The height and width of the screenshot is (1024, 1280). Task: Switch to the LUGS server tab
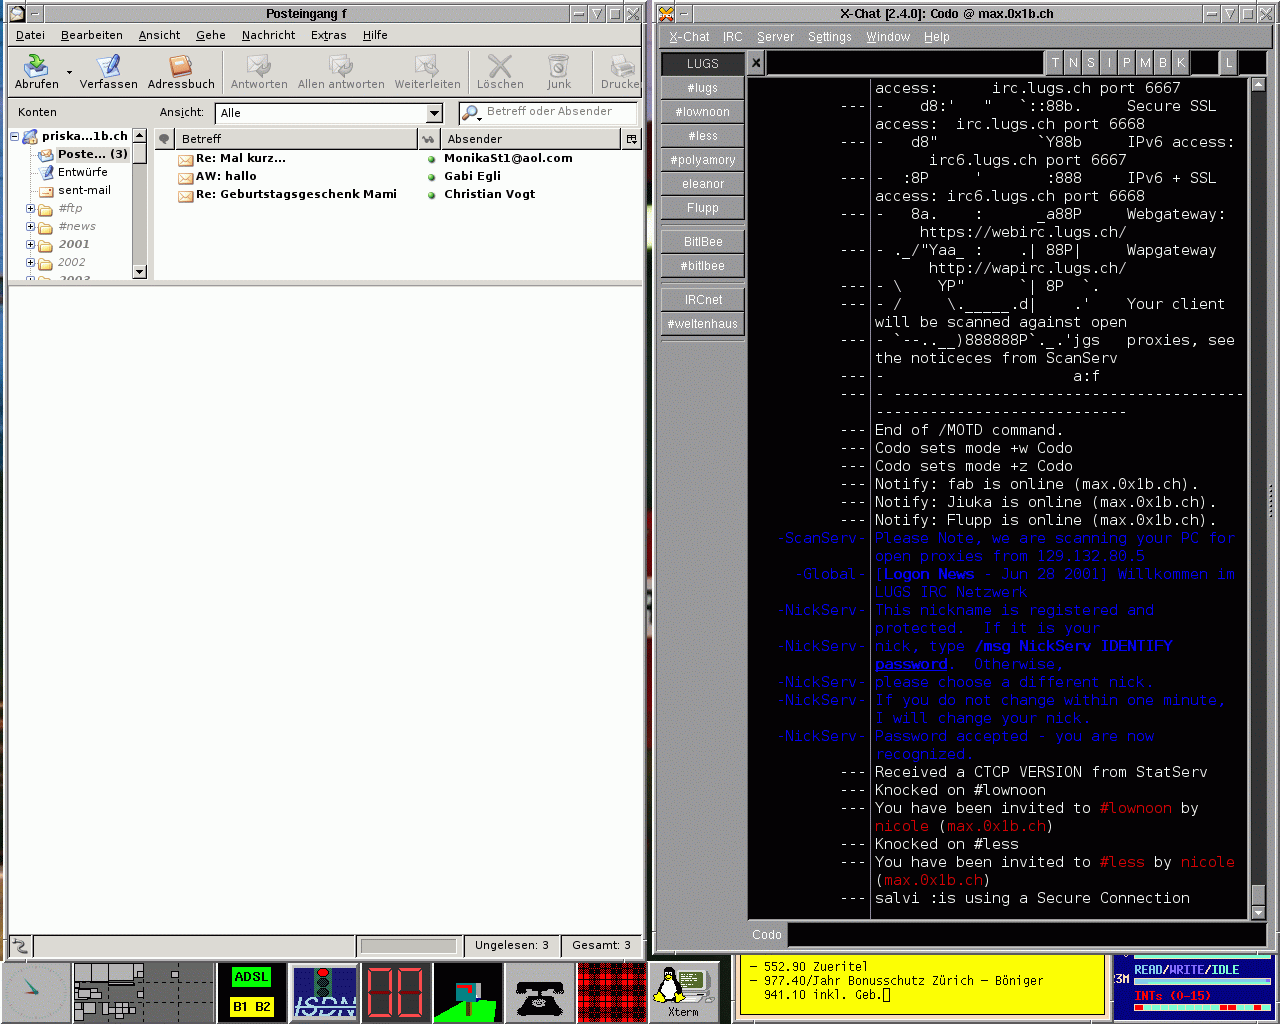pos(703,64)
